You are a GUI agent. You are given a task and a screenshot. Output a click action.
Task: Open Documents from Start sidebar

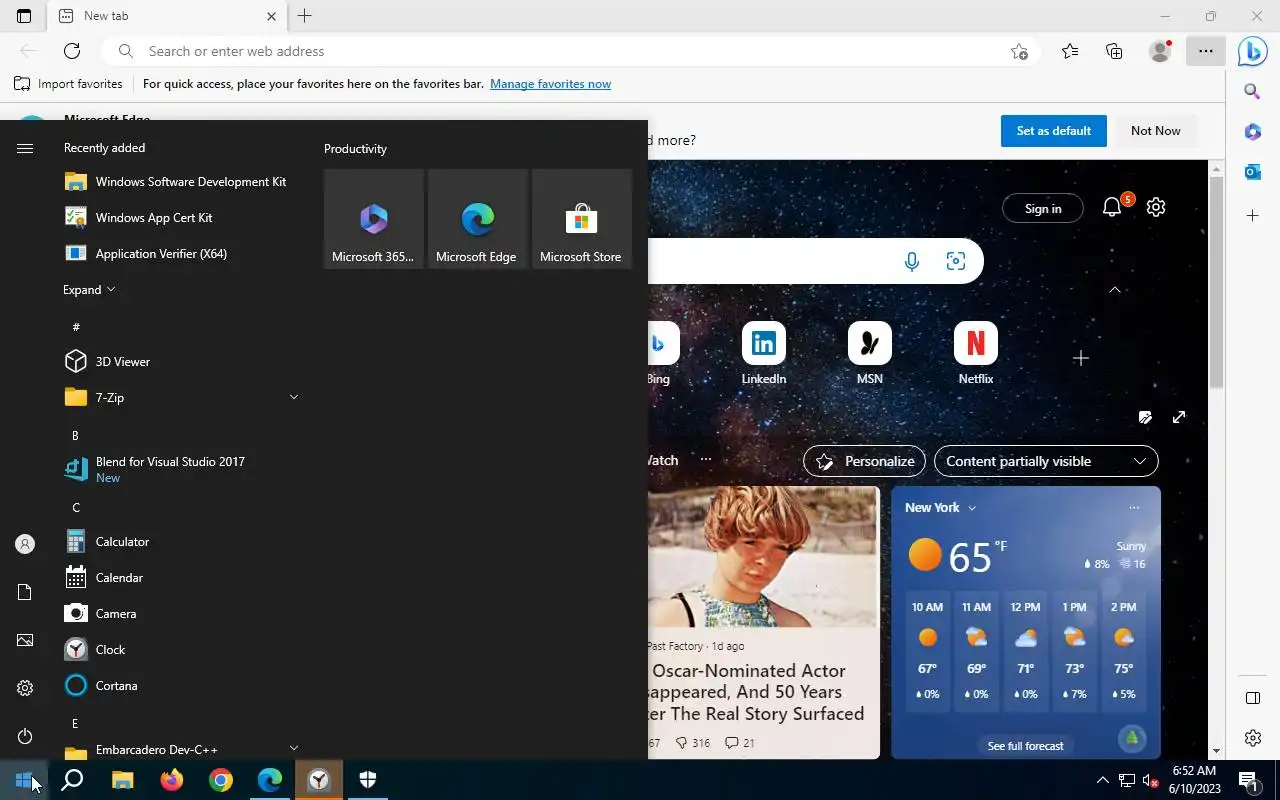pyautogui.click(x=25, y=592)
